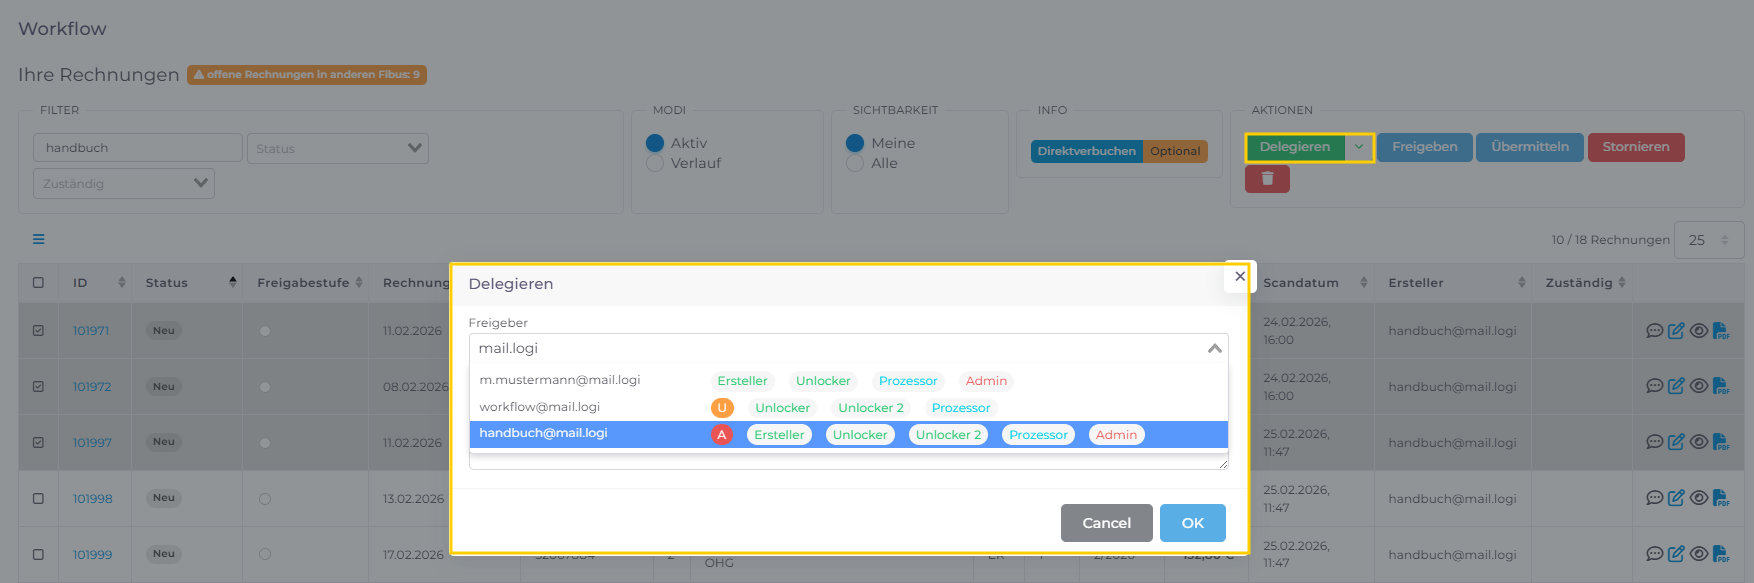Open comment bubble for invoice 101999
Image resolution: width=1754 pixels, height=583 pixels.
click(x=1654, y=554)
